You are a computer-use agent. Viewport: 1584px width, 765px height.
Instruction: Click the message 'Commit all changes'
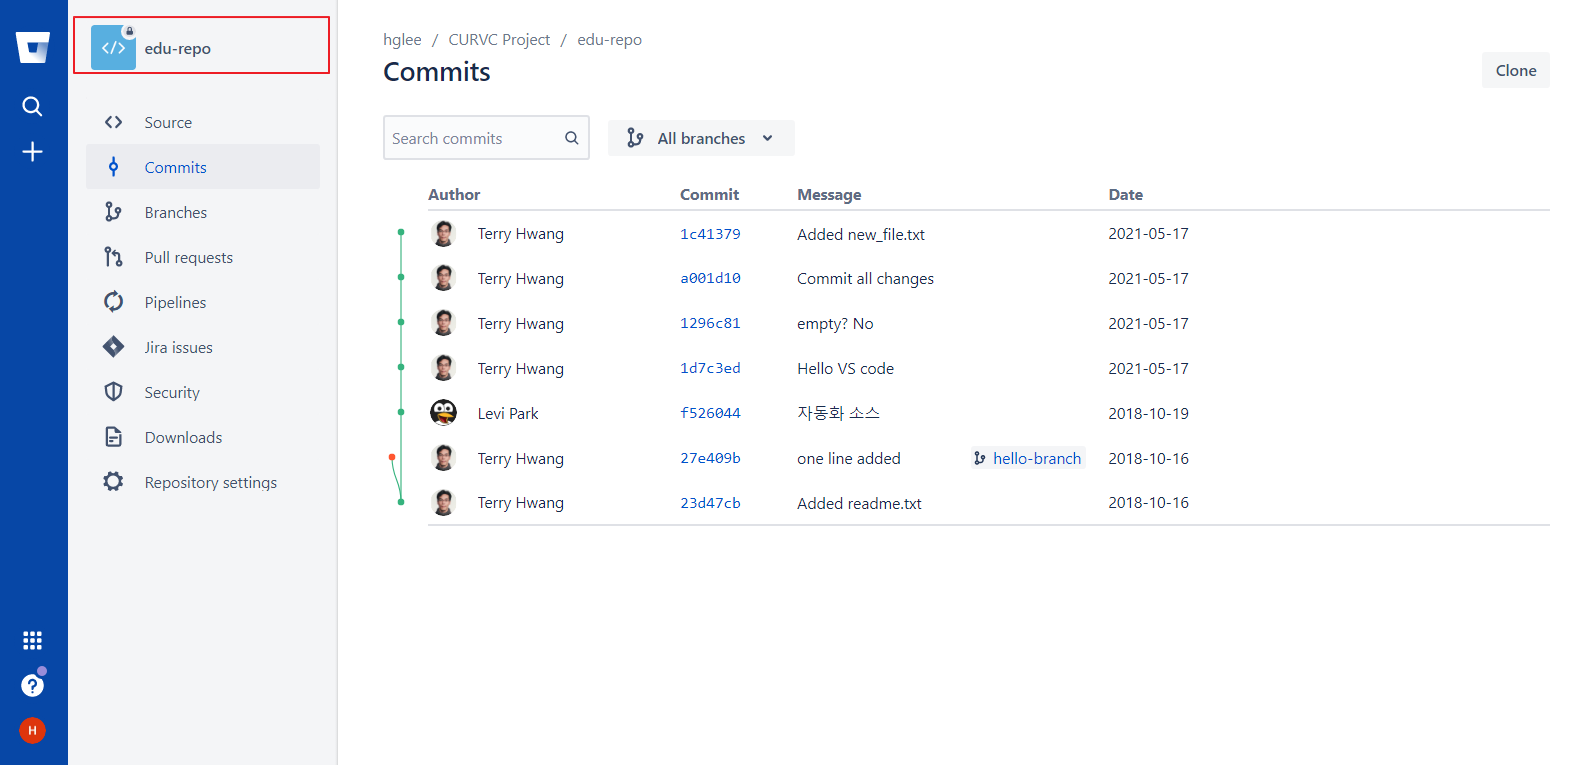coord(865,278)
